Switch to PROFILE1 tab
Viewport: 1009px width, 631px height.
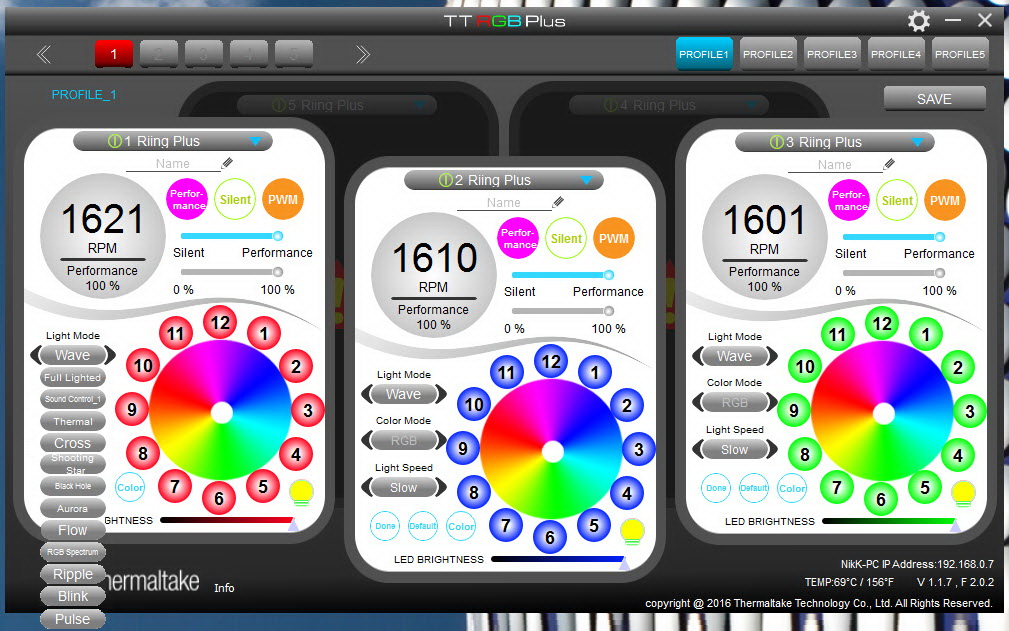(704, 54)
